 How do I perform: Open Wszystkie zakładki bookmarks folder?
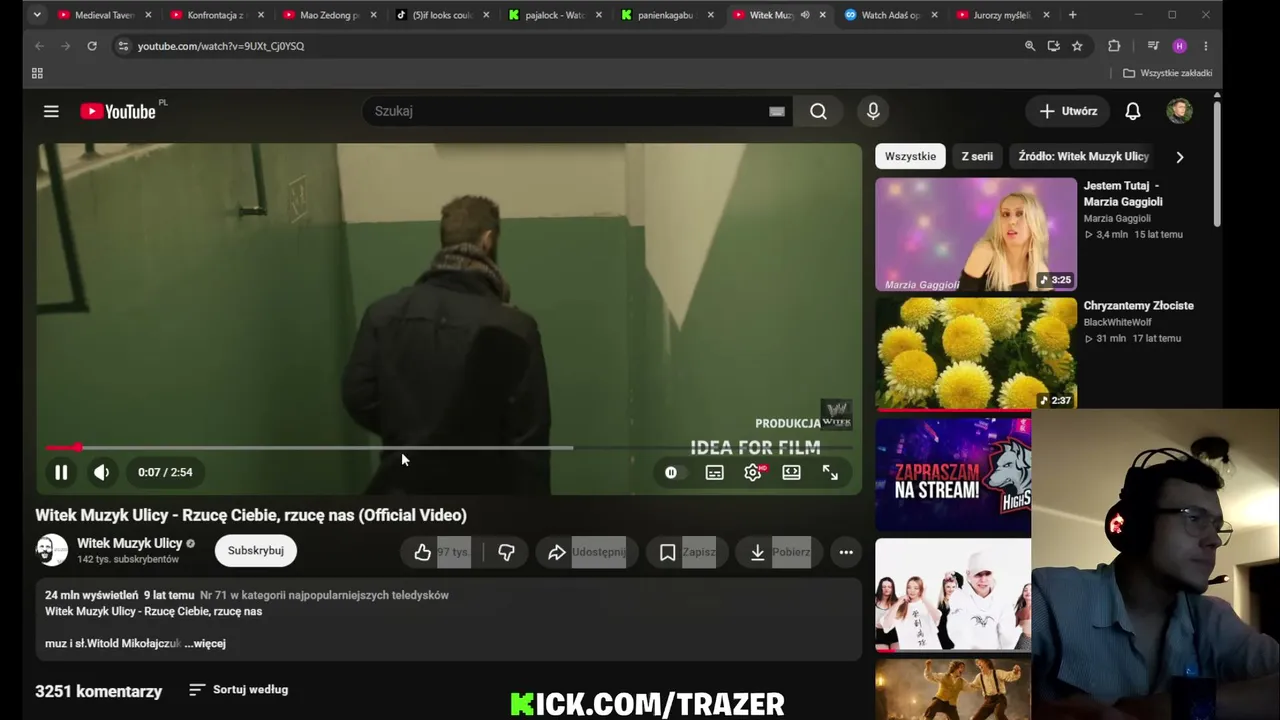tap(1167, 73)
